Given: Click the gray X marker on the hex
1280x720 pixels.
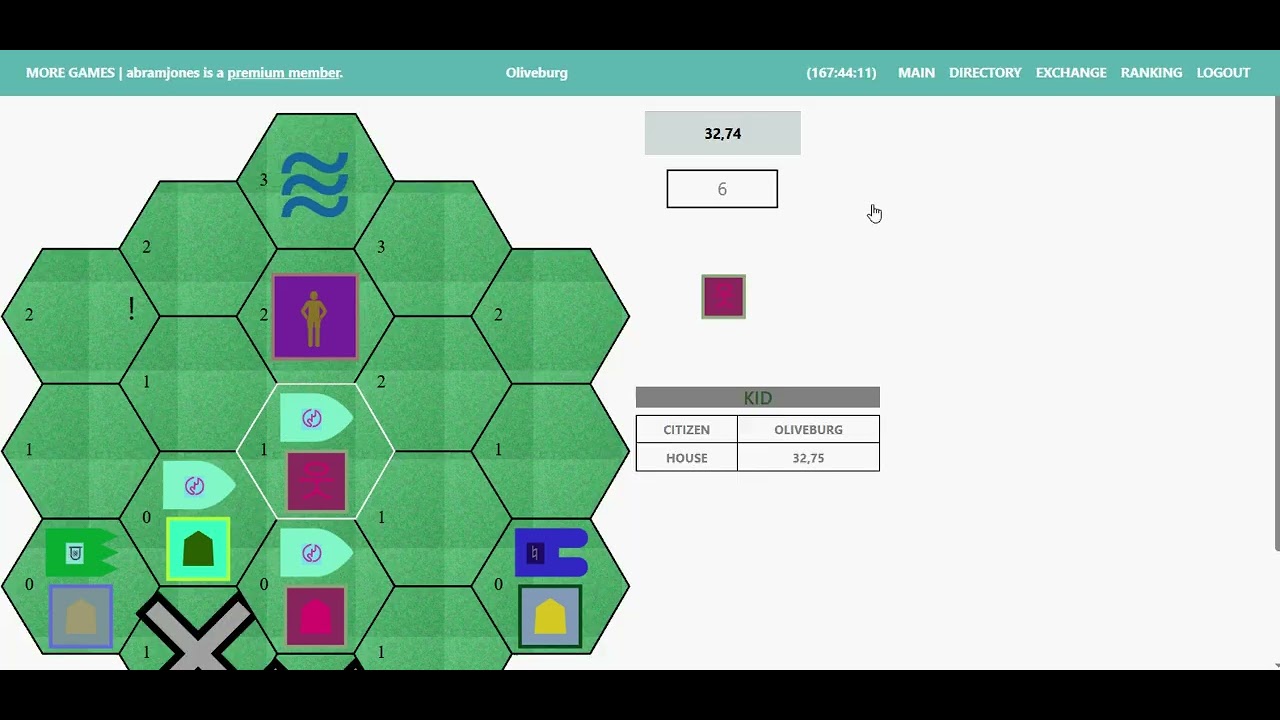Looking at the screenshot, I should tap(197, 632).
